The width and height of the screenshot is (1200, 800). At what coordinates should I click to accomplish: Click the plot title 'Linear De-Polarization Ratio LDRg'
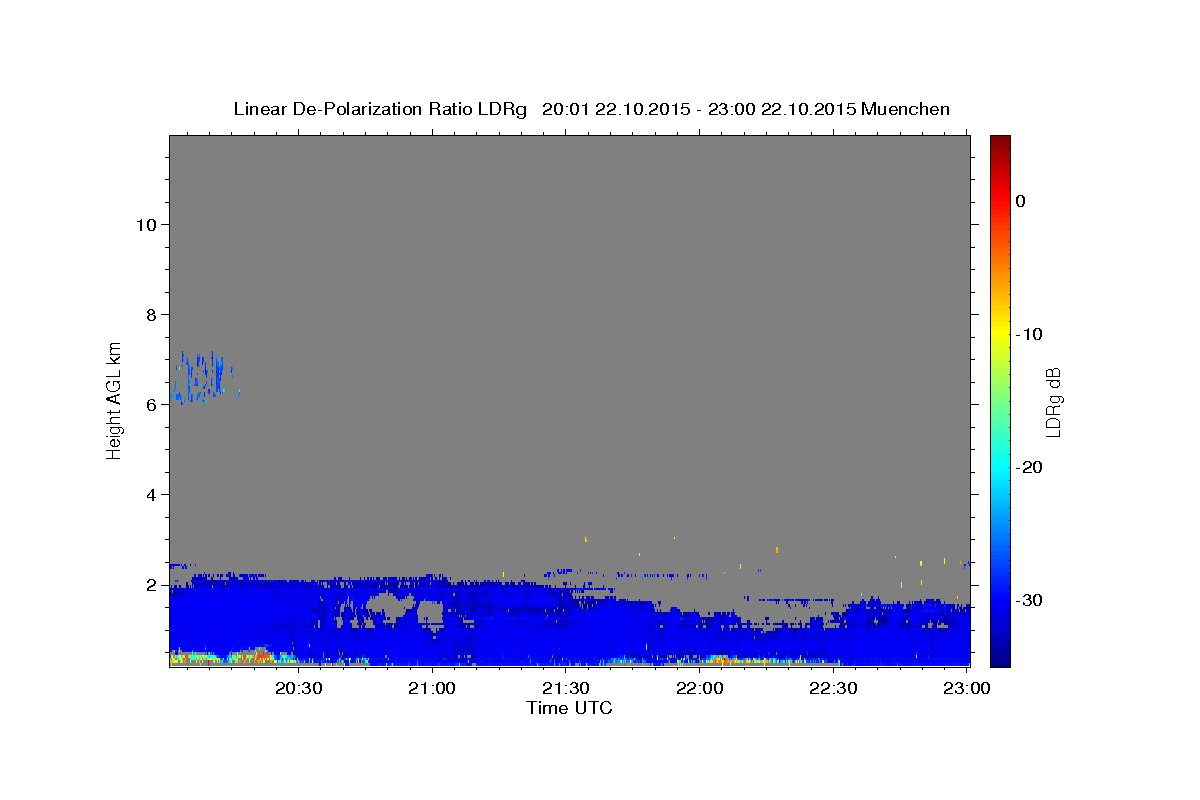click(x=380, y=109)
